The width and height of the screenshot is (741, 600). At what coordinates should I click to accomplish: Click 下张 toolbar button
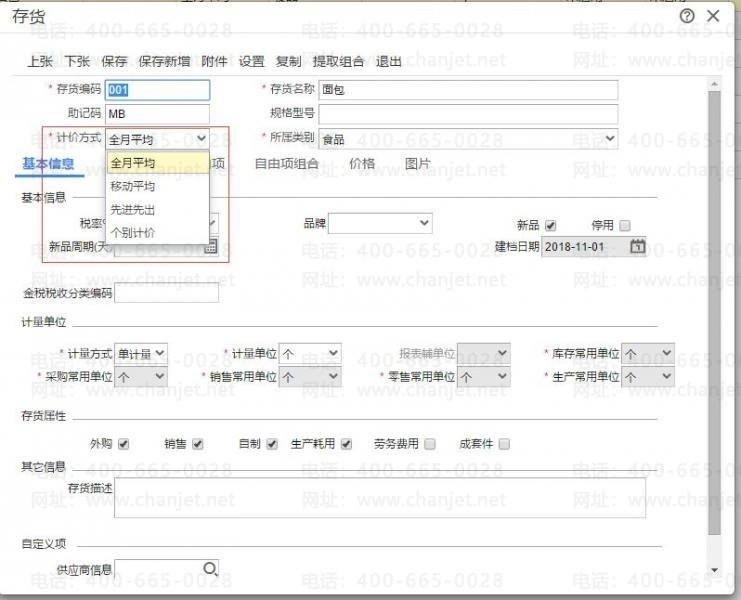click(77, 61)
